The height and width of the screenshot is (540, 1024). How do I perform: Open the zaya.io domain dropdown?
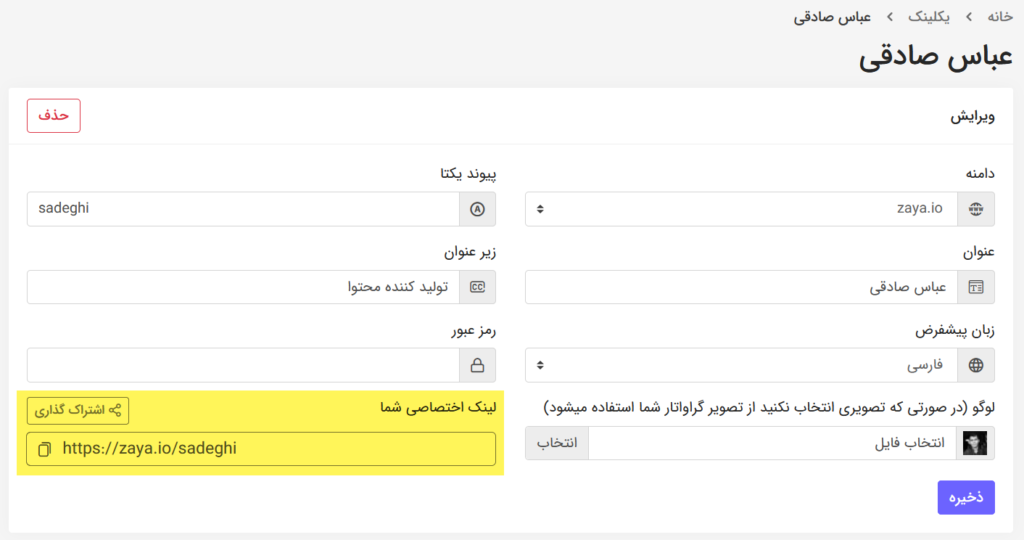[741, 209]
